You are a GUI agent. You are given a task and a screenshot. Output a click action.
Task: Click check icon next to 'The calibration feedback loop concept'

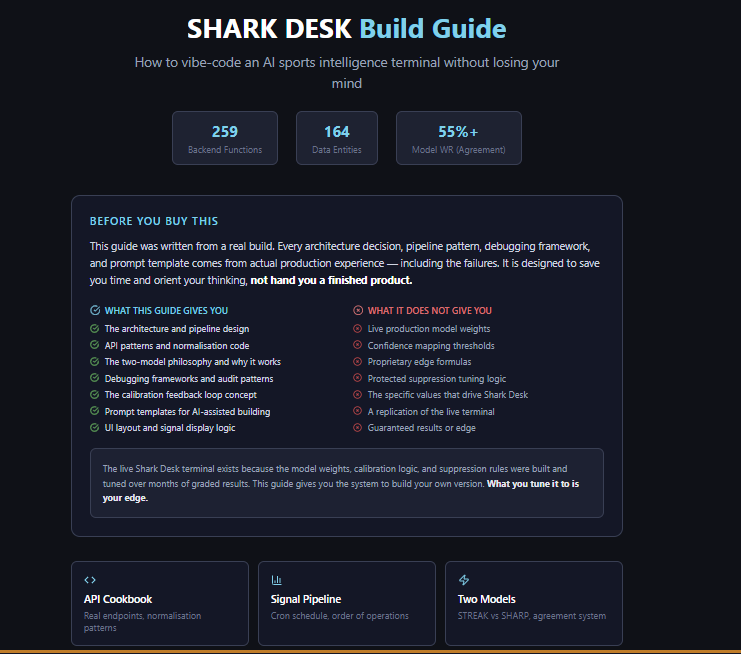tap(95, 395)
